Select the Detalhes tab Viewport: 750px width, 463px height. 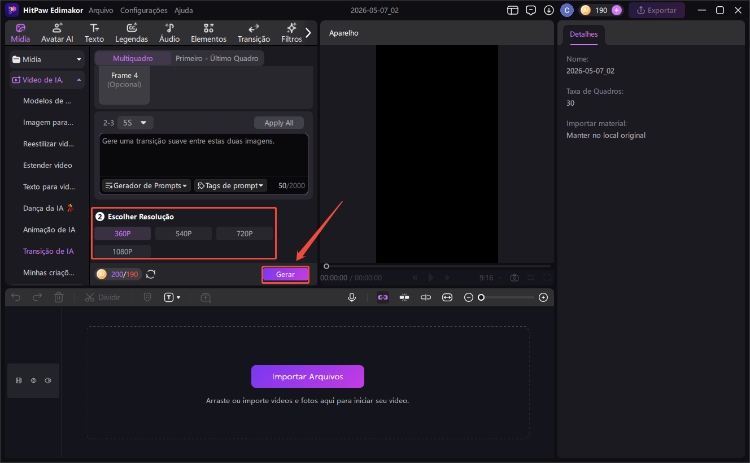[584, 34]
